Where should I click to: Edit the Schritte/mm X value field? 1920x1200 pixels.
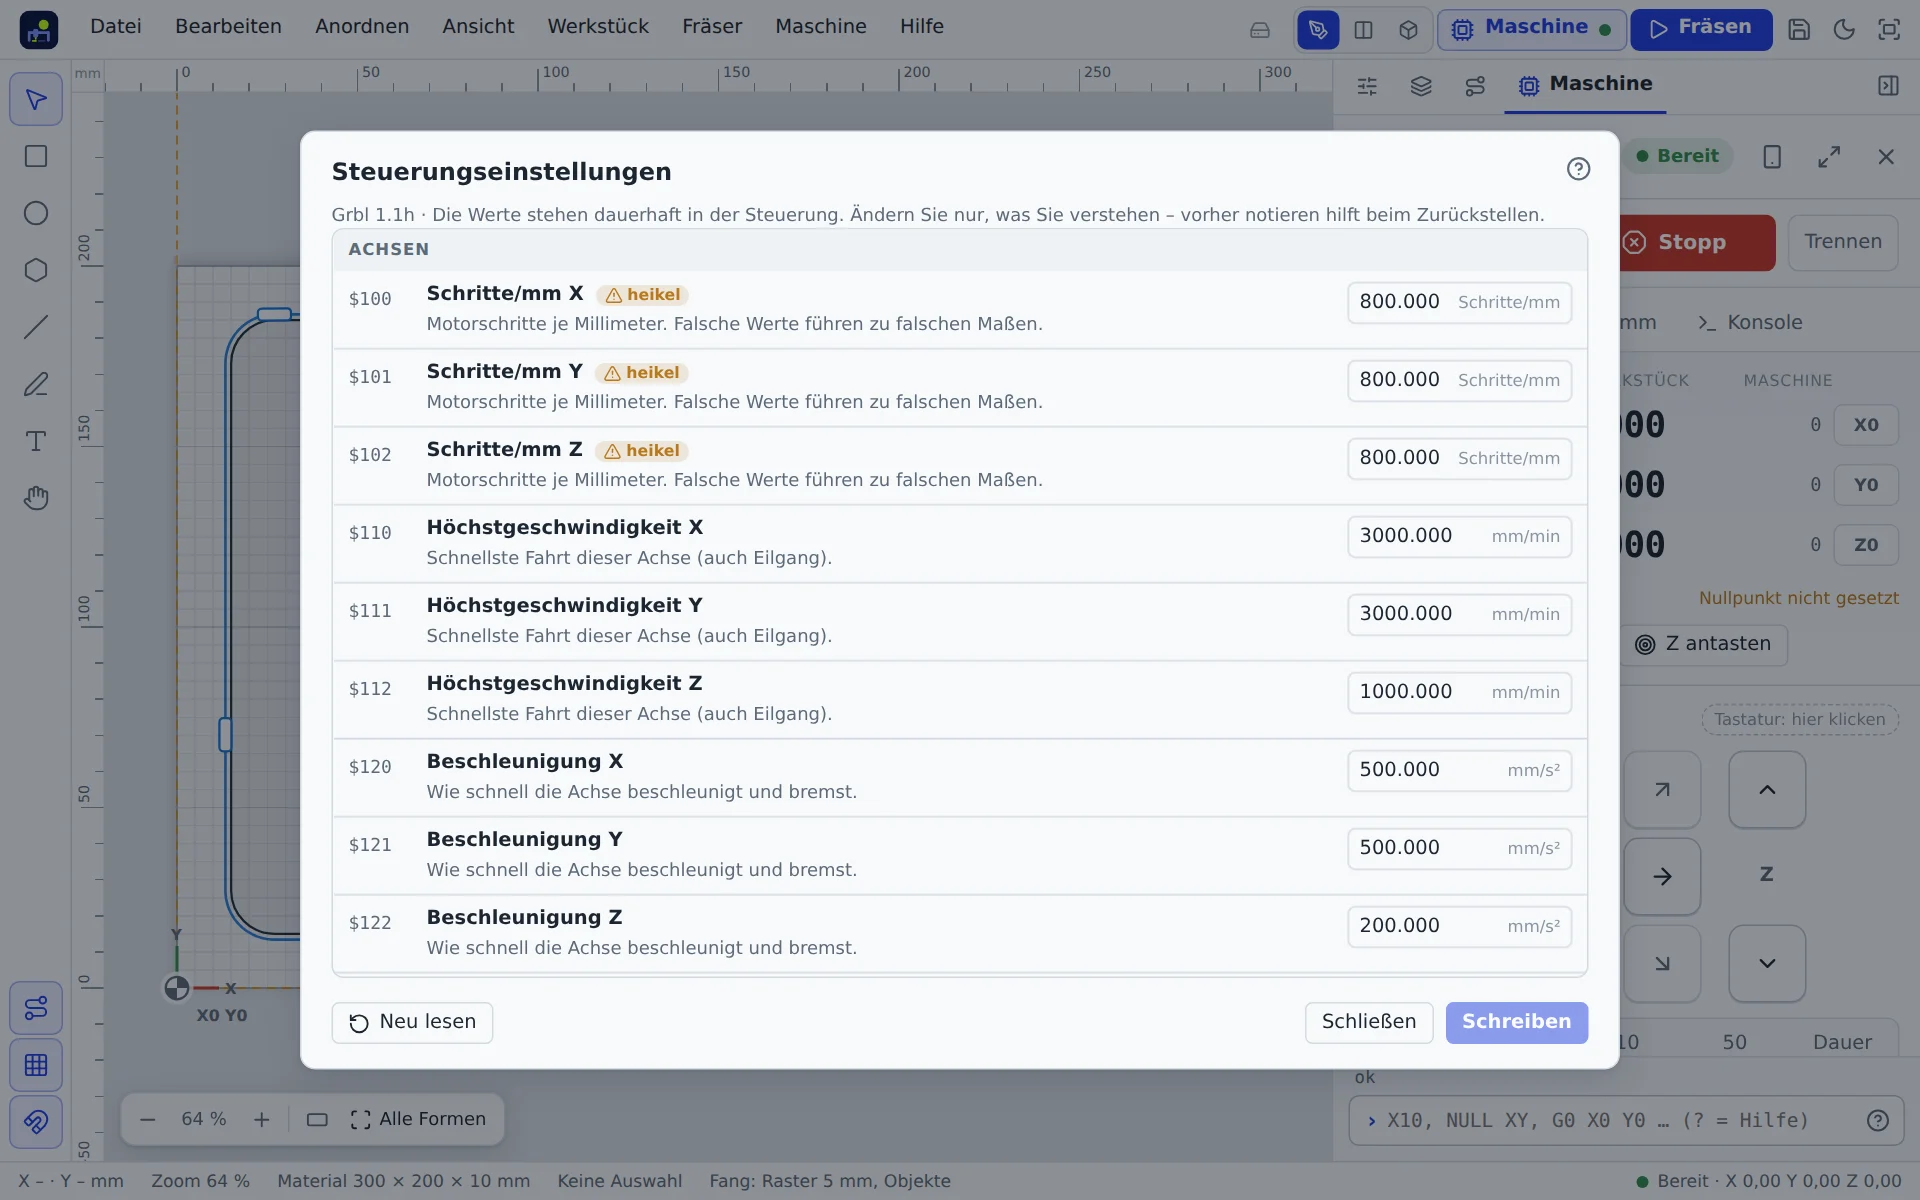pyautogui.click(x=1459, y=303)
